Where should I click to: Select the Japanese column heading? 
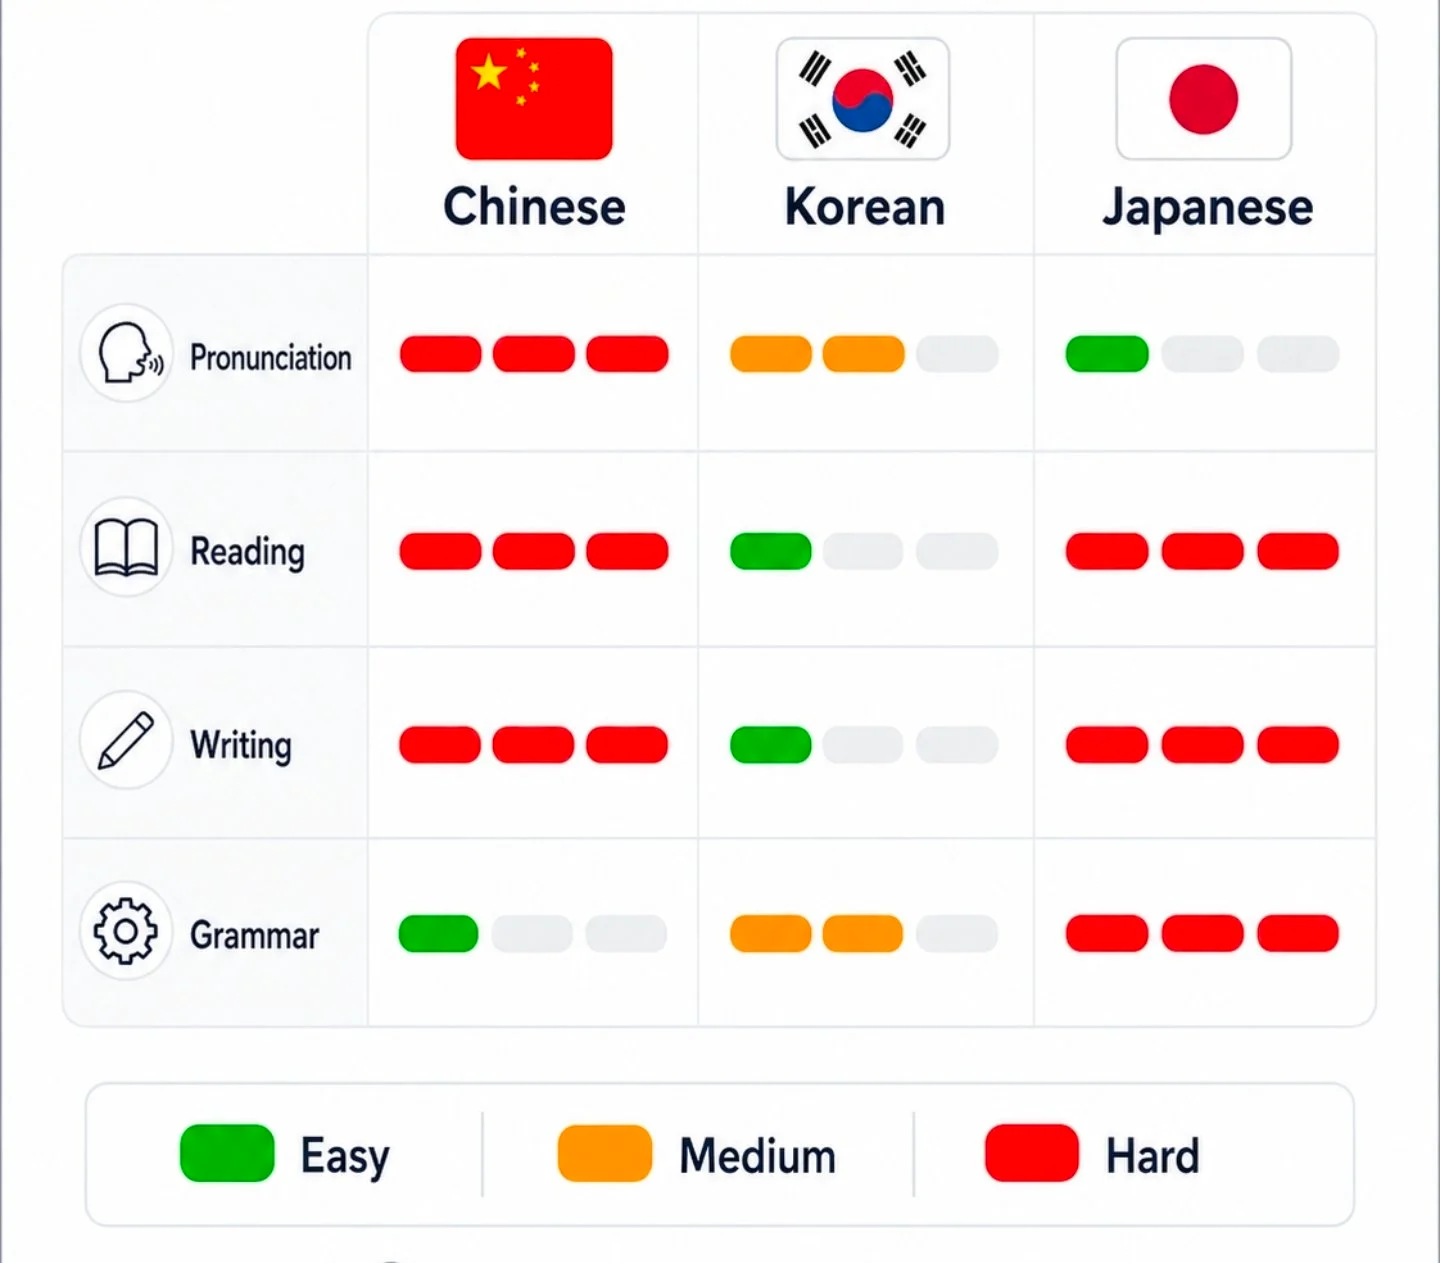(1208, 209)
